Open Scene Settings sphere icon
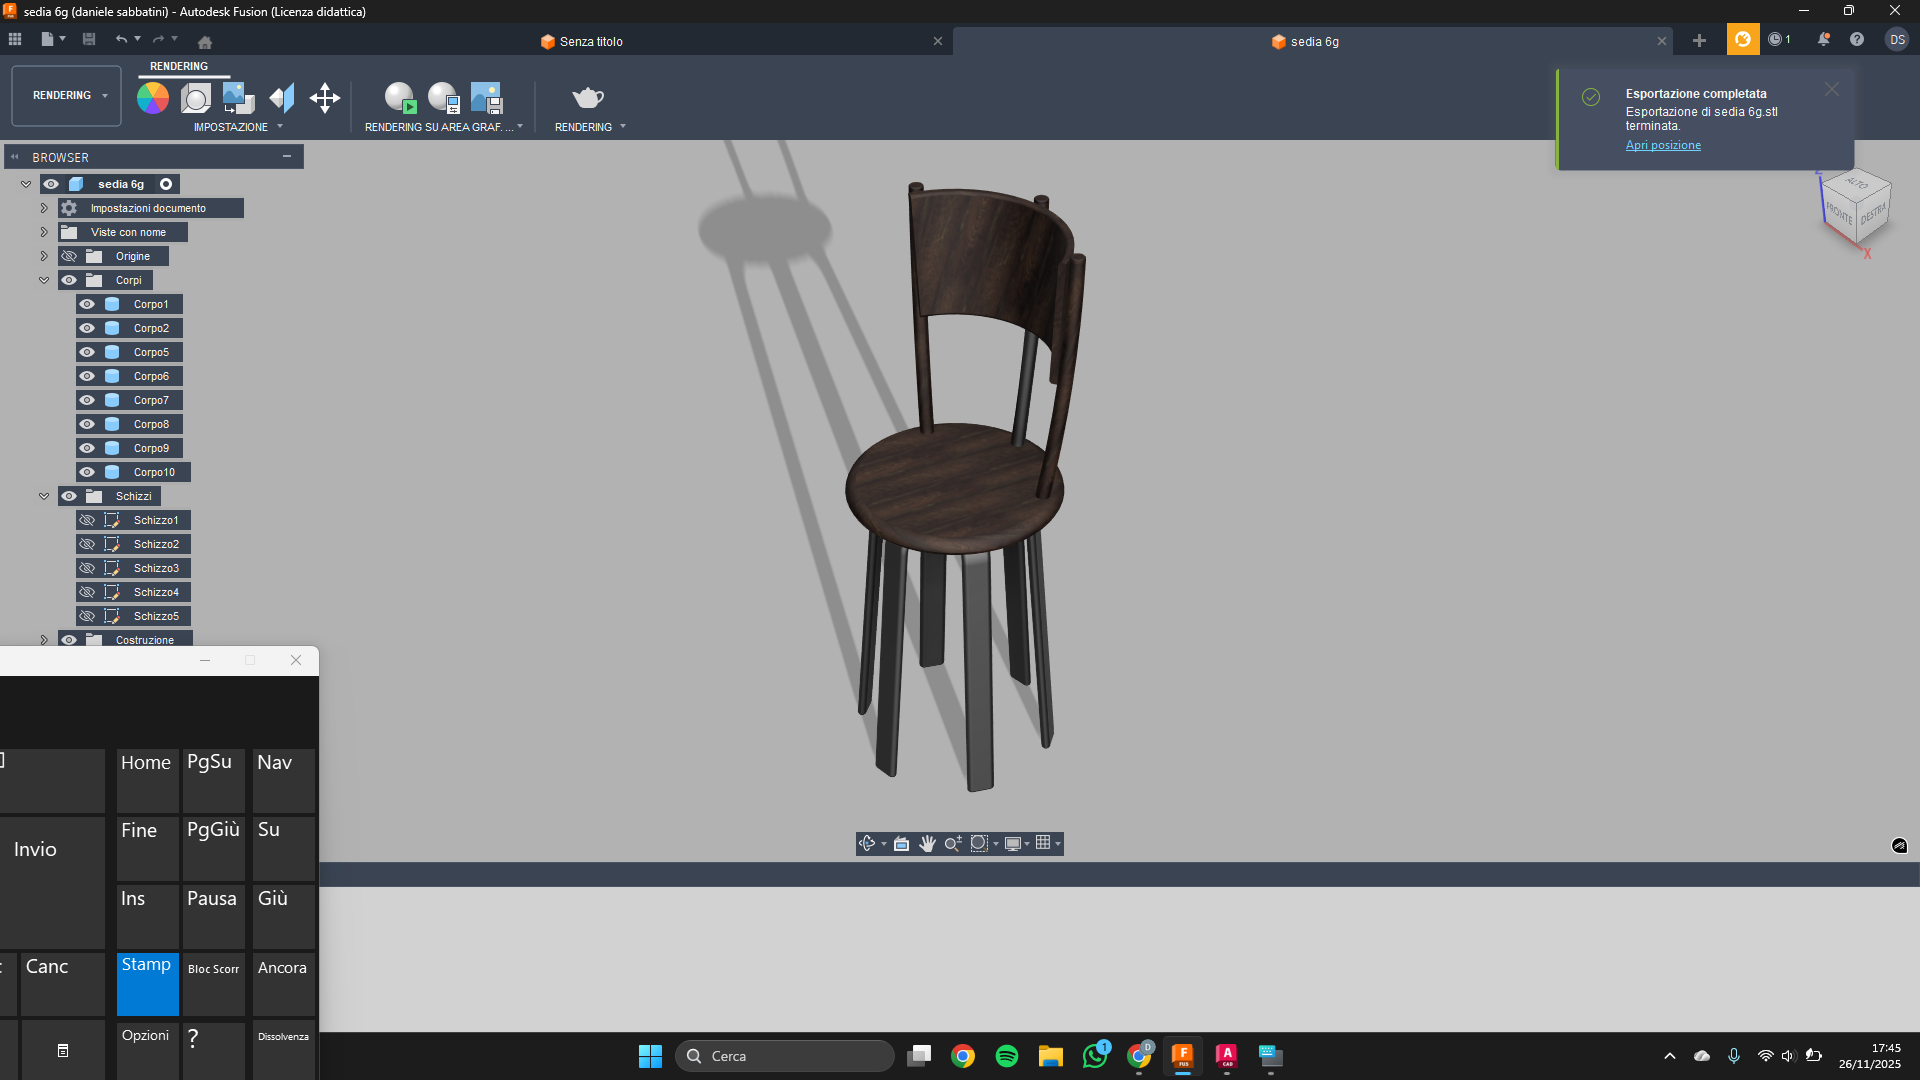Image resolution: width=1920 pixels, height=1080 pixels. pos(196,98)
